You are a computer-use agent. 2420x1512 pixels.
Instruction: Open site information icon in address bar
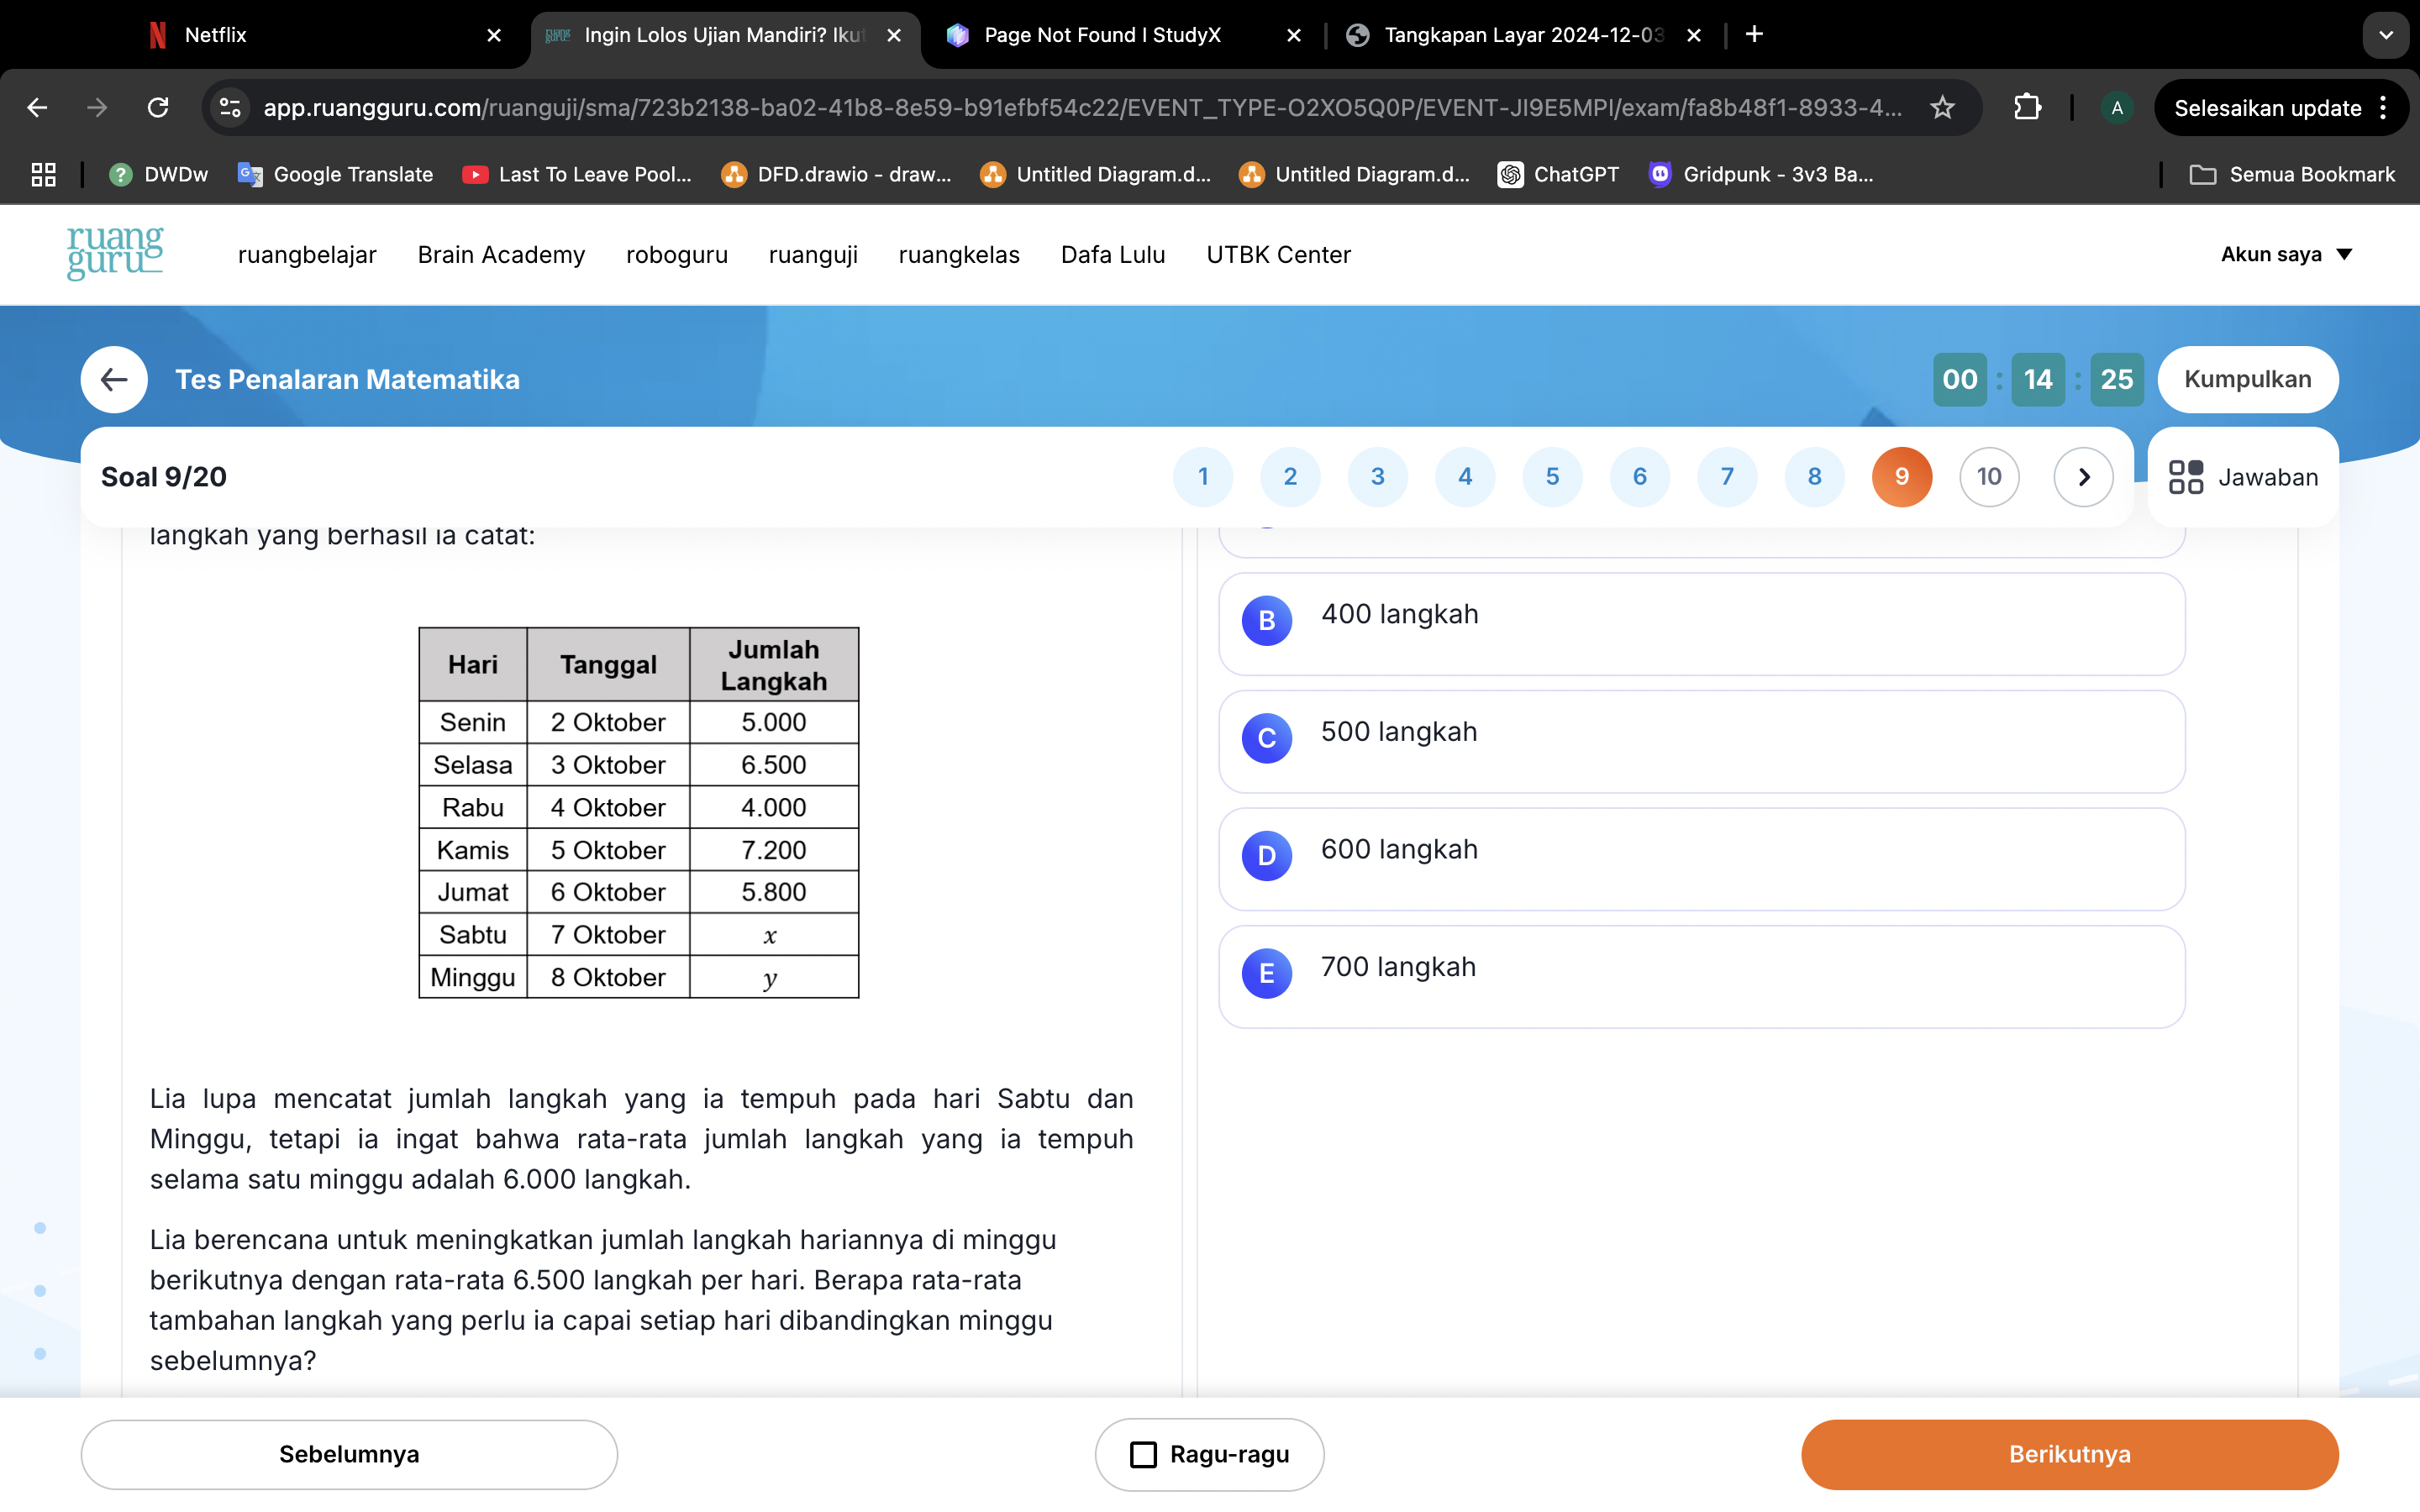point(230,108)
